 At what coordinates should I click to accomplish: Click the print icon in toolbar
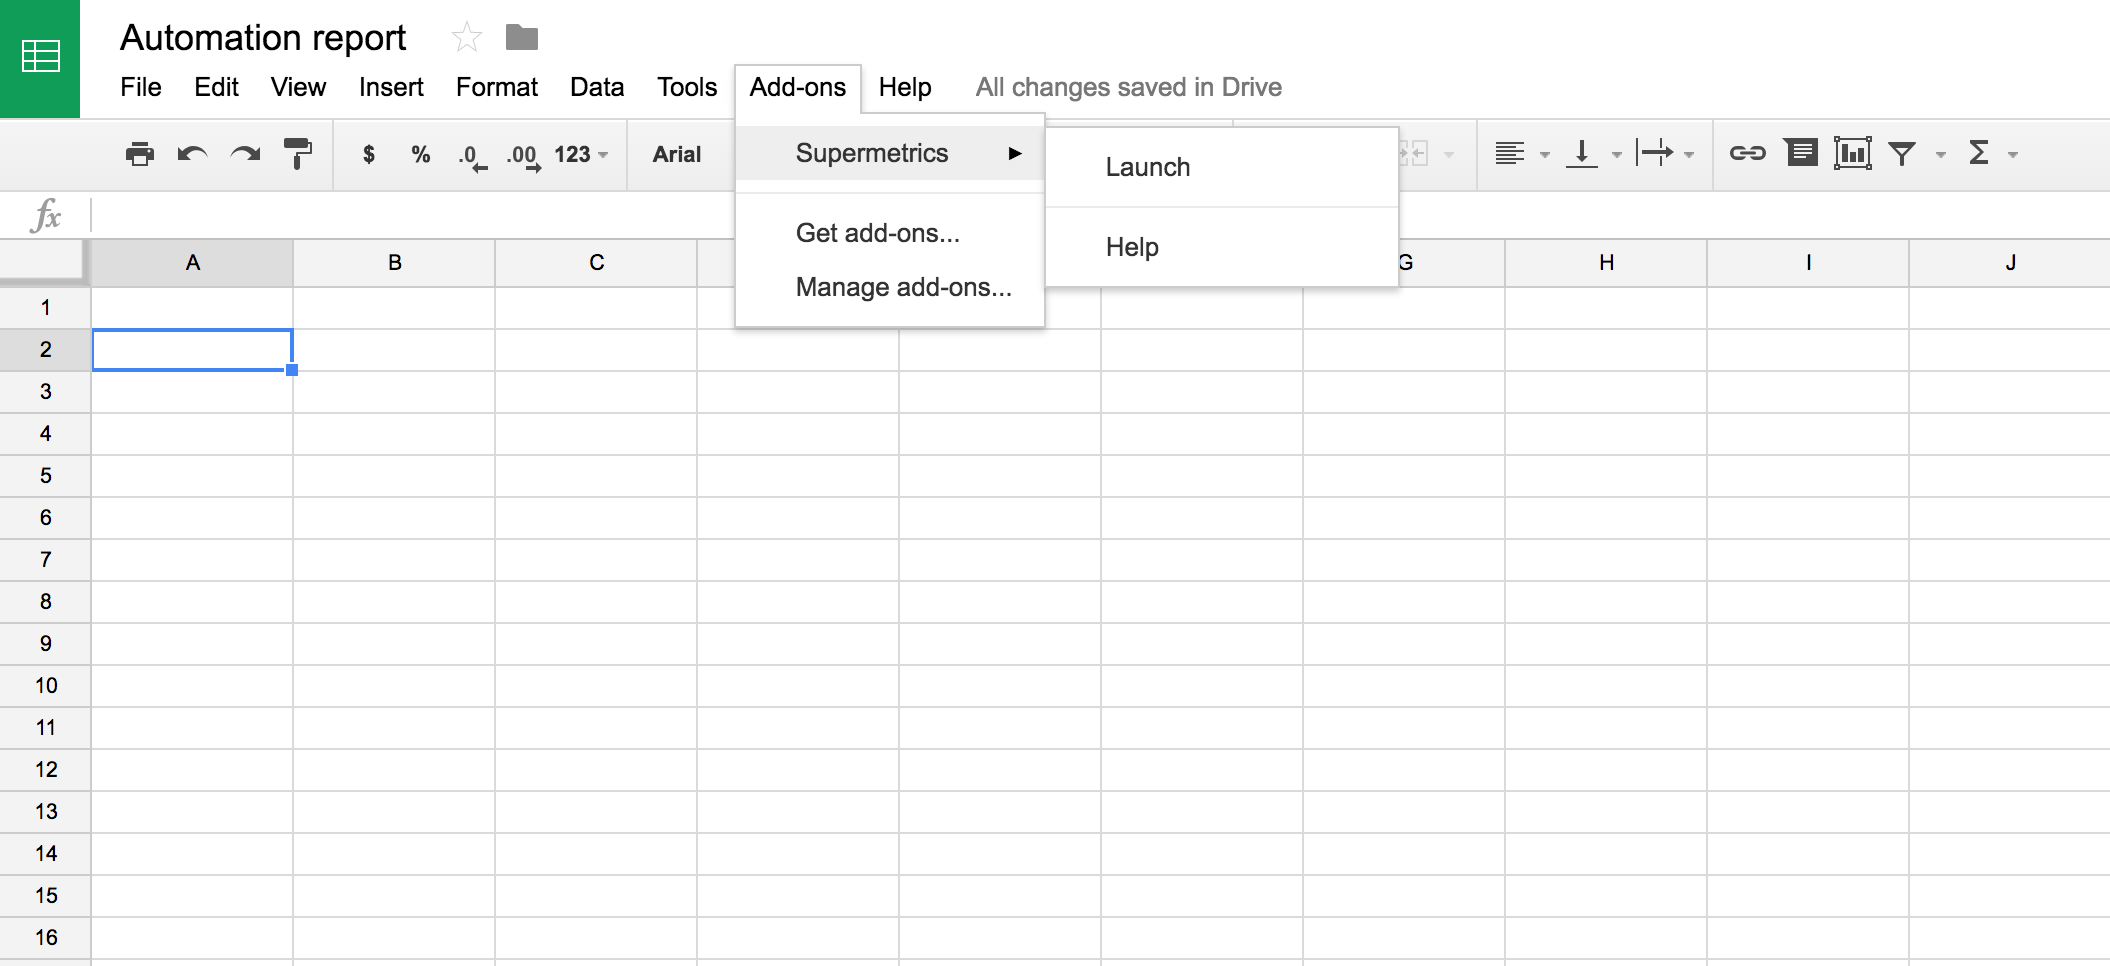point(140,154)
